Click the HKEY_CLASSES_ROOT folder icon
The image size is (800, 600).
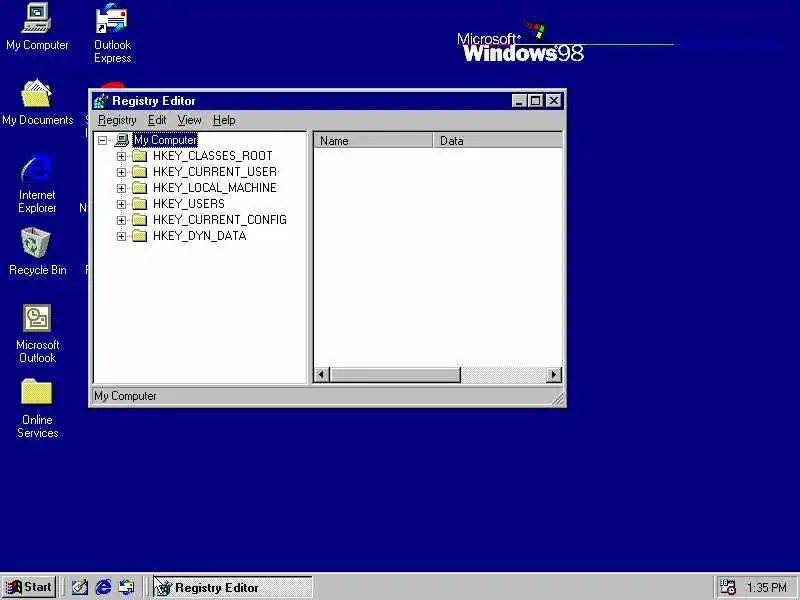pyautogui.click(x=140, y=156)
